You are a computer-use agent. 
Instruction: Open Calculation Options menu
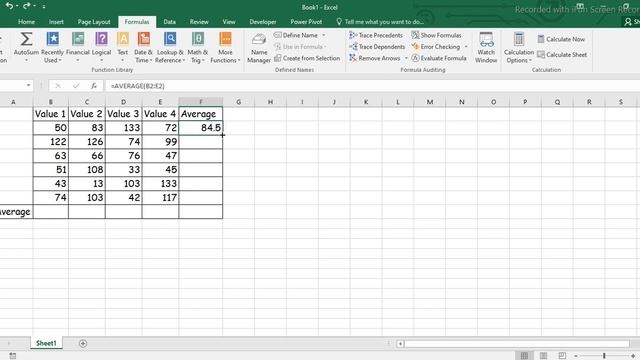[x=519, y=47]
